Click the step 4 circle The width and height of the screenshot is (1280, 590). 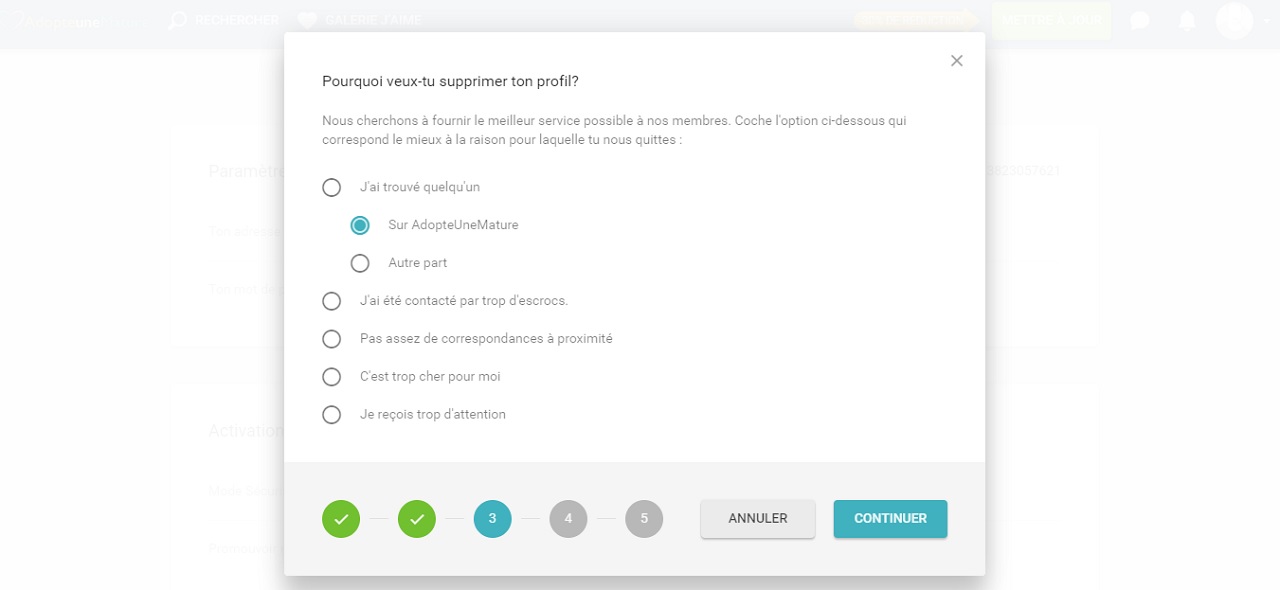pyautogui.click(x=568, y=519)
